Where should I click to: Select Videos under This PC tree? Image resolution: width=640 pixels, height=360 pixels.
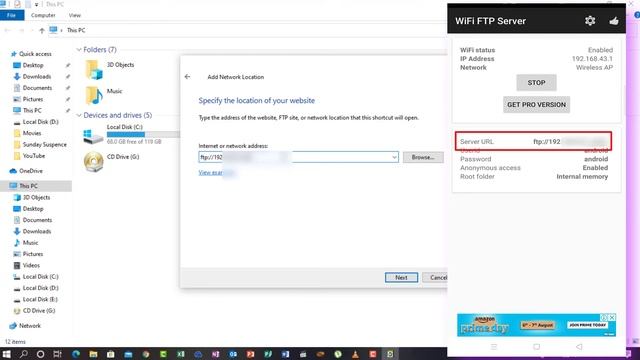click(27, 265)
